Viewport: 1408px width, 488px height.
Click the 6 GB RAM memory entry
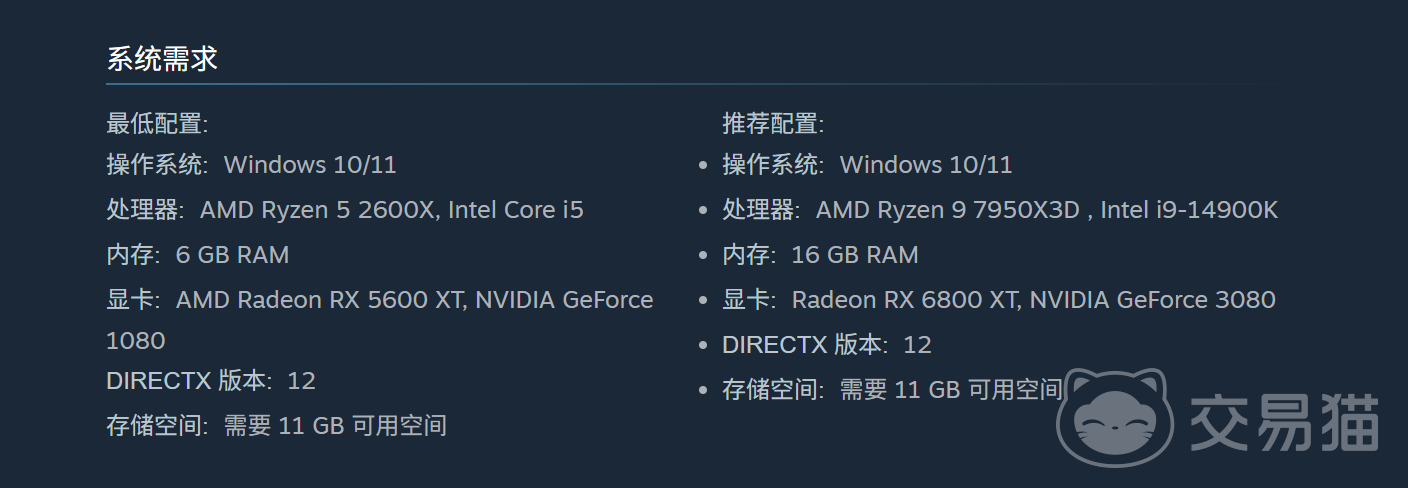[x=232, y=255]
